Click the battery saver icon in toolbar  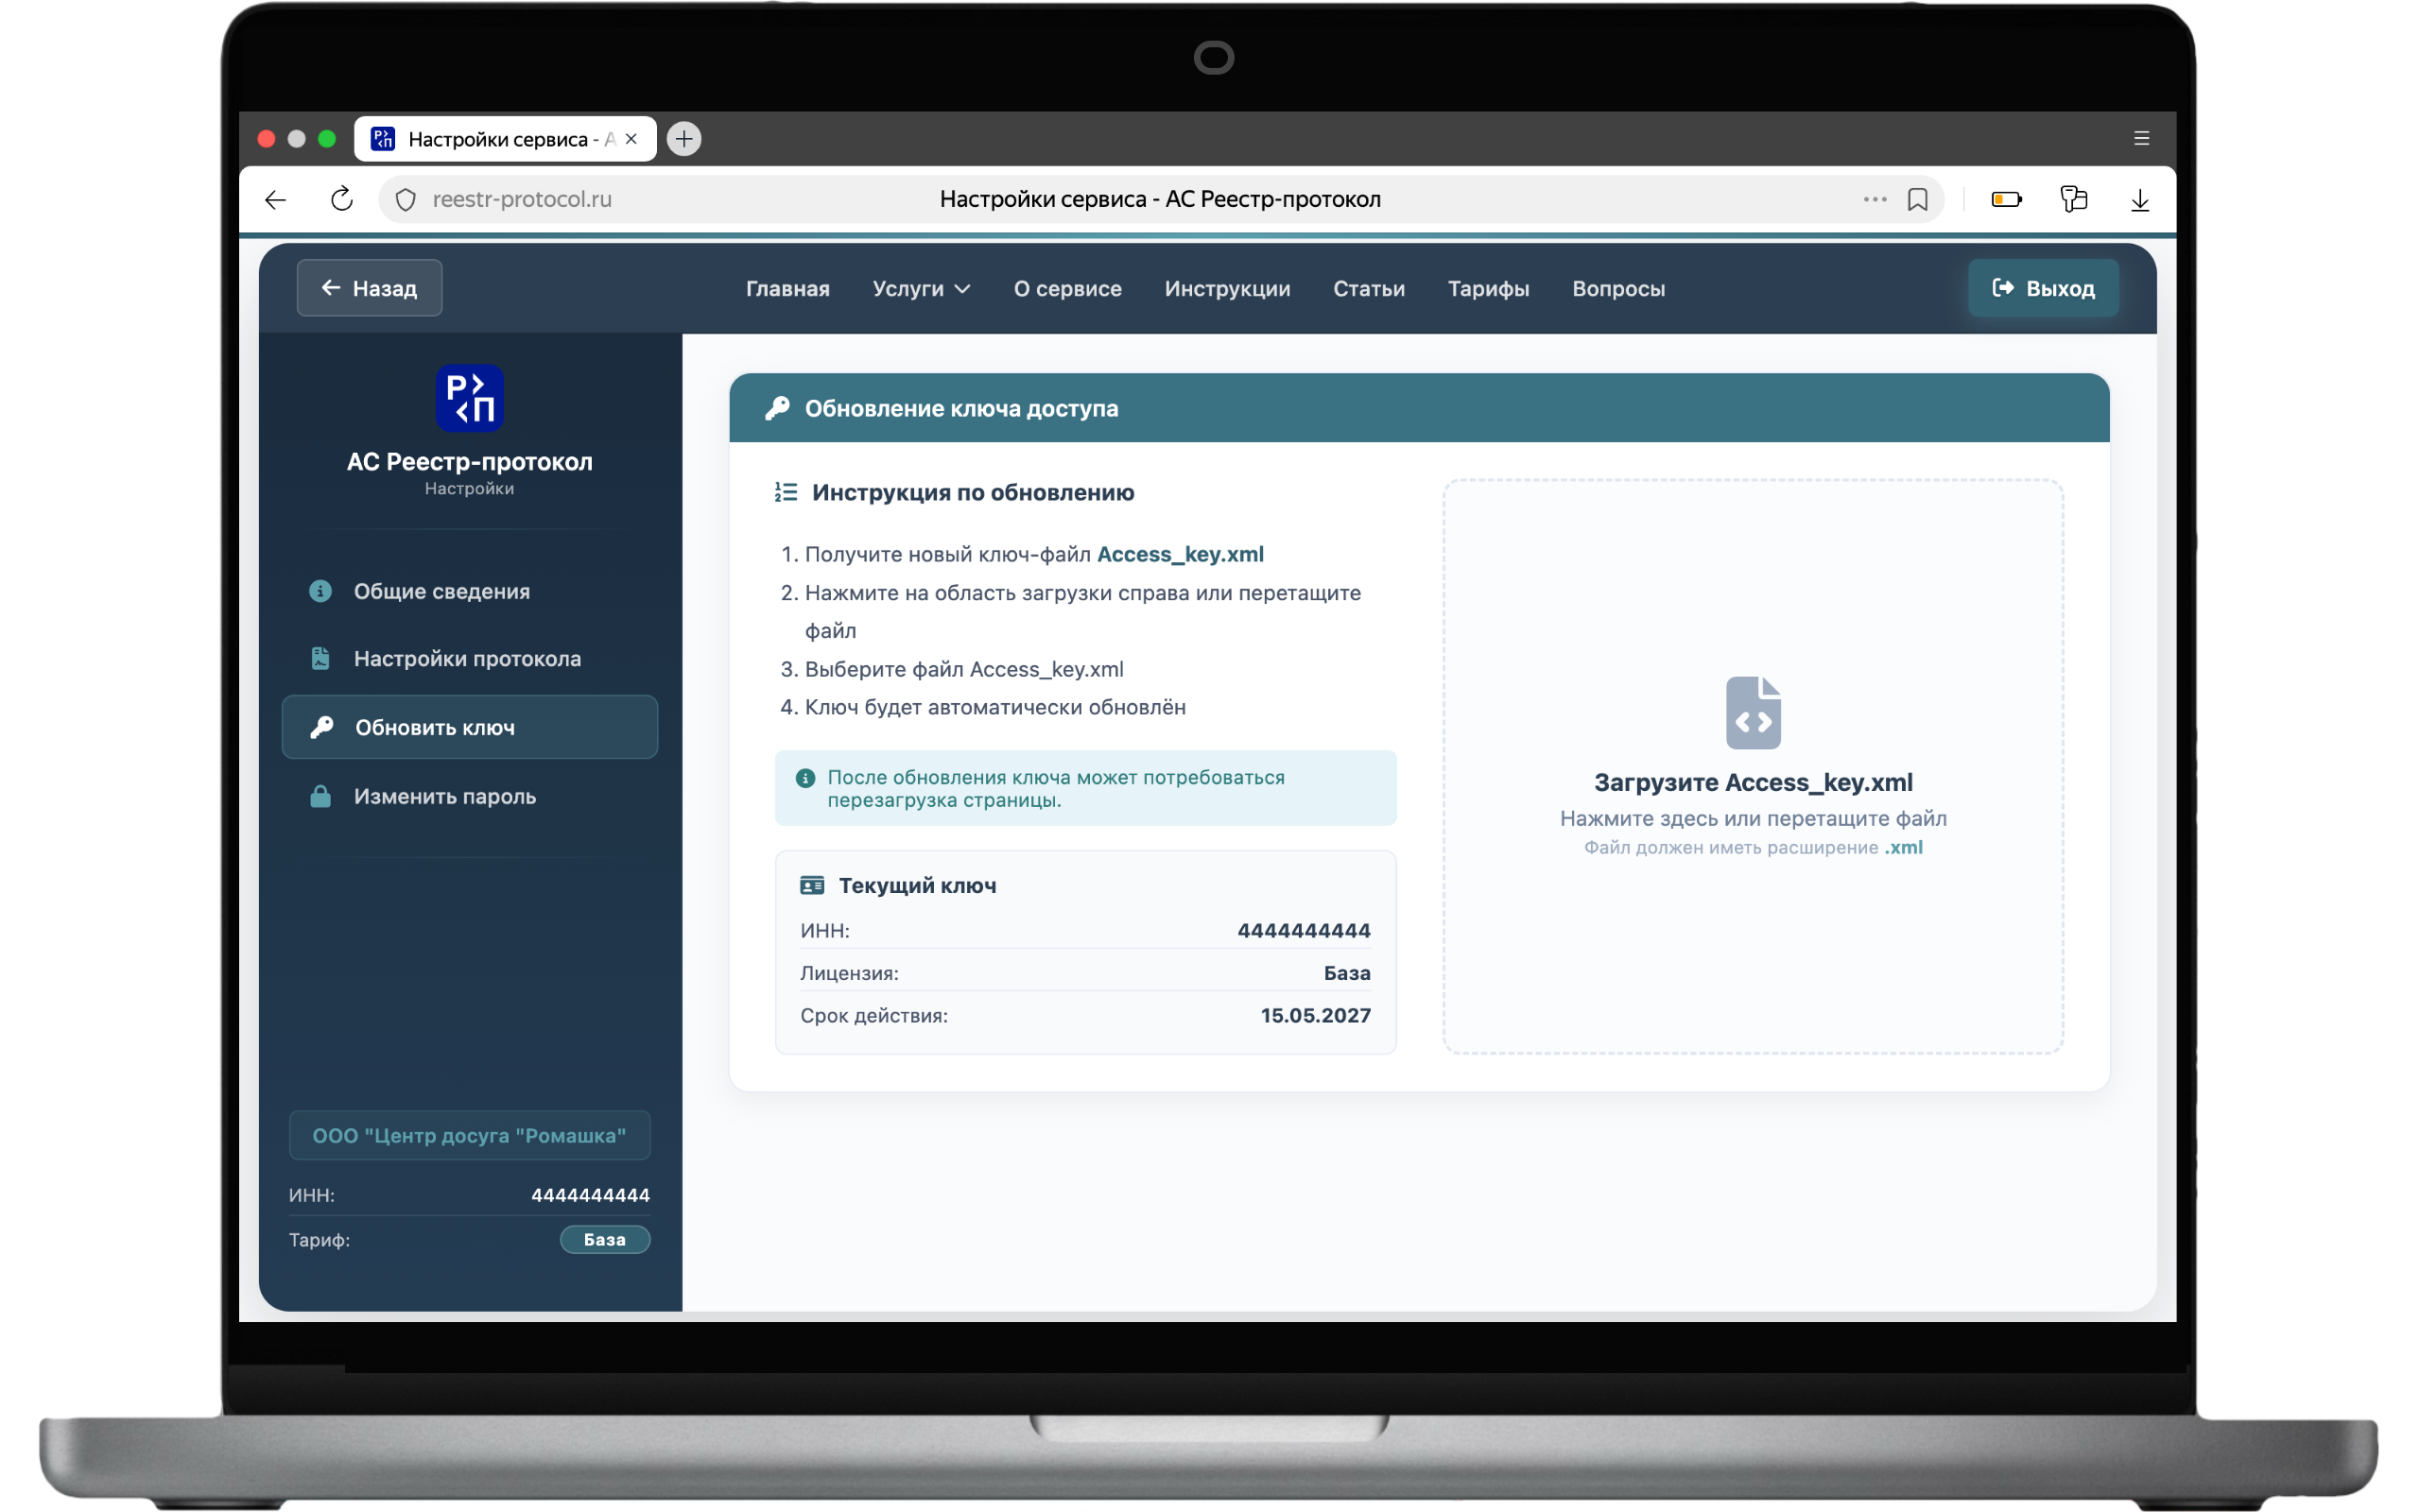point(2006,199)
